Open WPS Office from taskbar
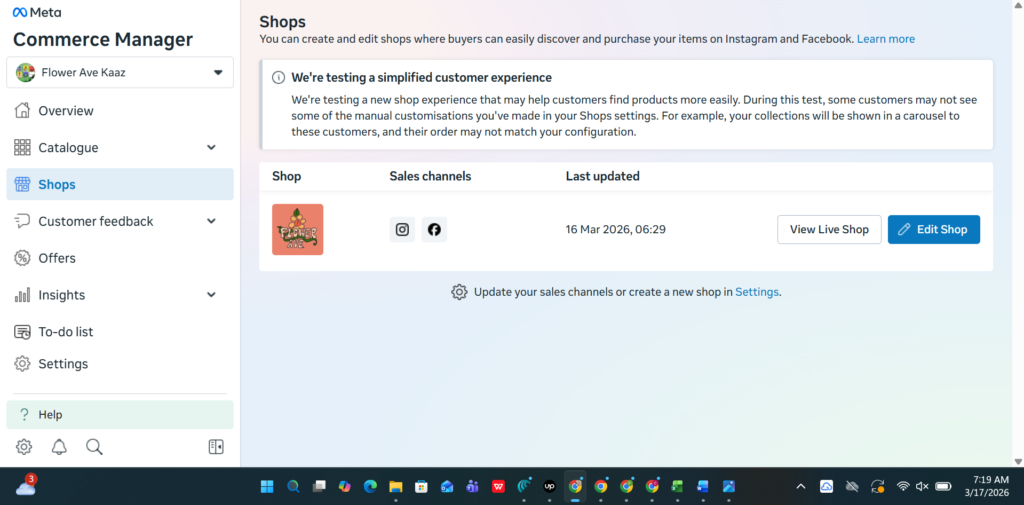This screenshot has height=505, width=1024. [498, 486]
